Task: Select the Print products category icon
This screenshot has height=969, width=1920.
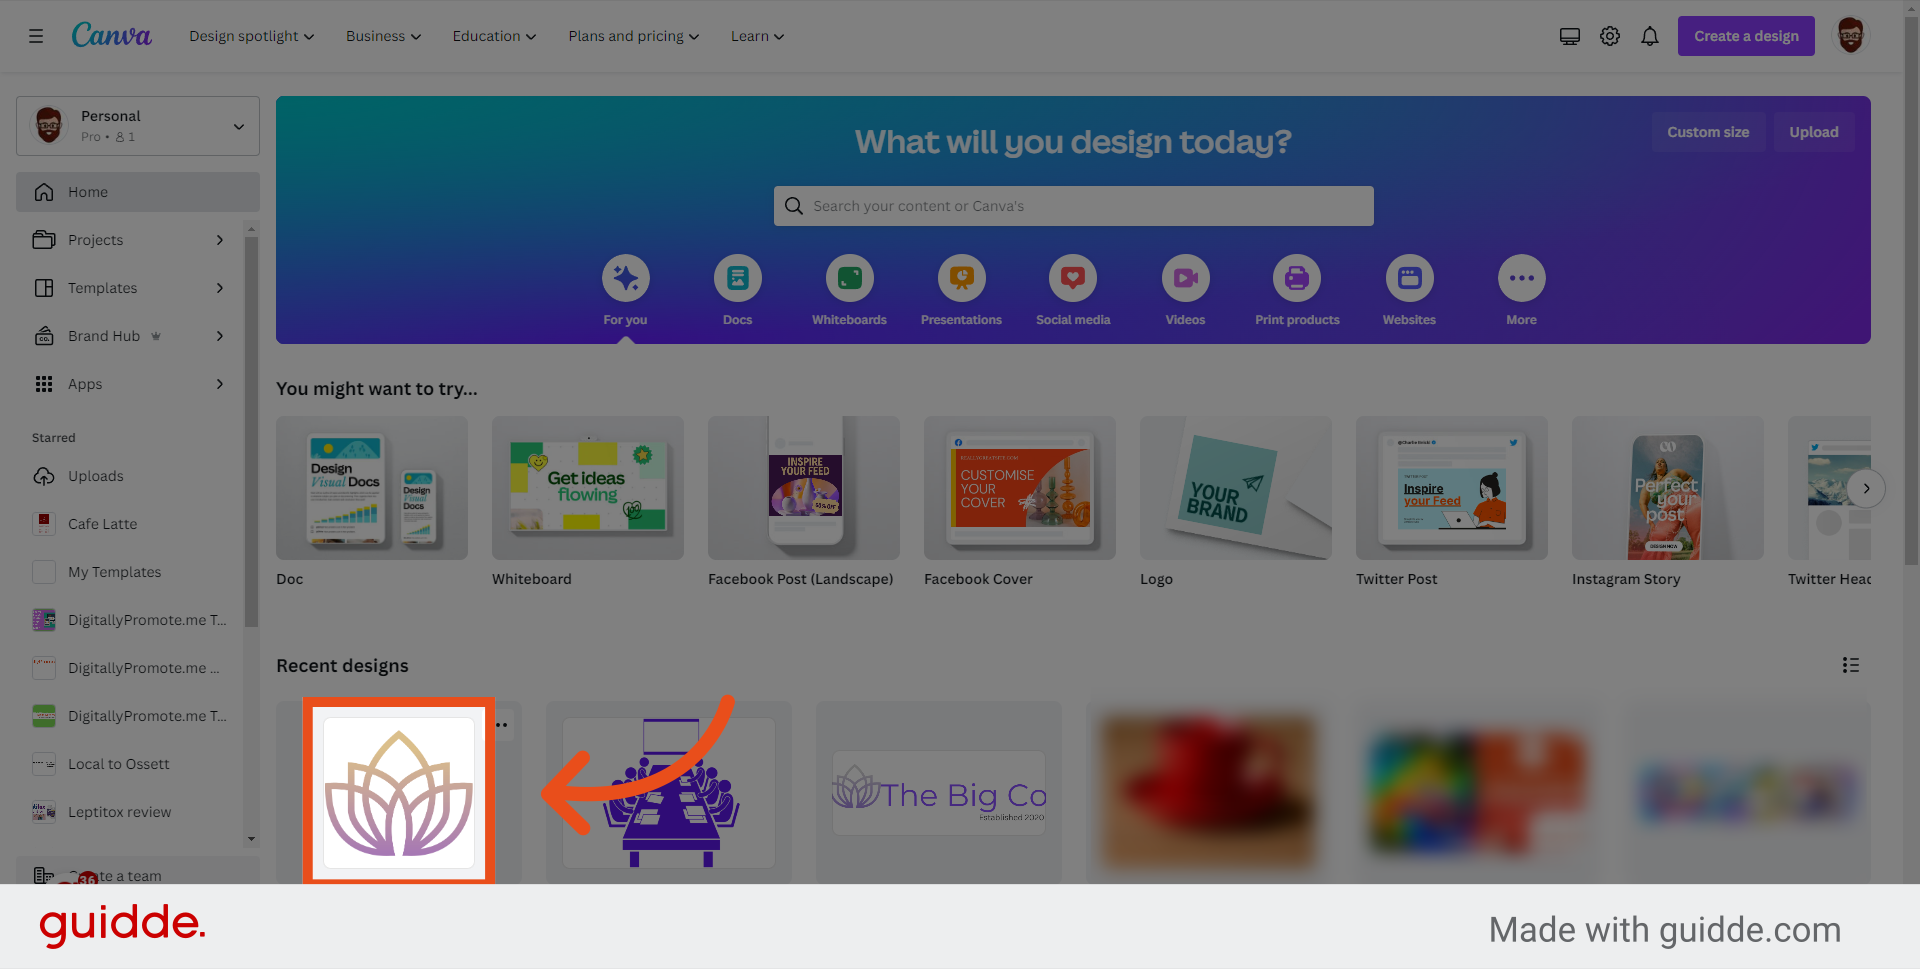Action: pyautogui.click(x=1297, y=278)
